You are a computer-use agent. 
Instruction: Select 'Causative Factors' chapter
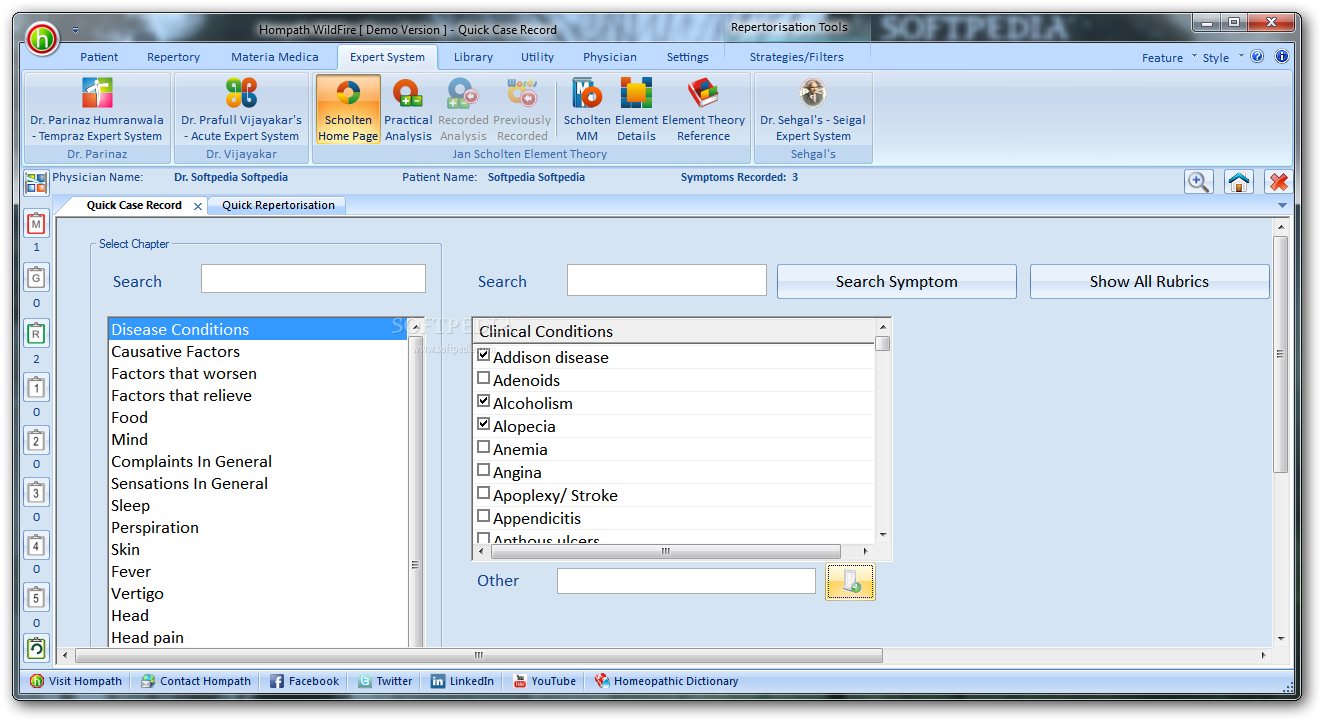pyautogui.click(x=258, y=351)
